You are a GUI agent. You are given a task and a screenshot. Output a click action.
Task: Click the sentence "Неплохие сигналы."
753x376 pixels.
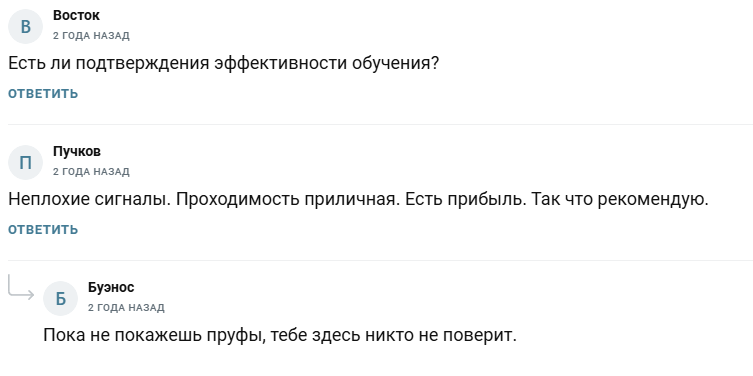[90, 199]
